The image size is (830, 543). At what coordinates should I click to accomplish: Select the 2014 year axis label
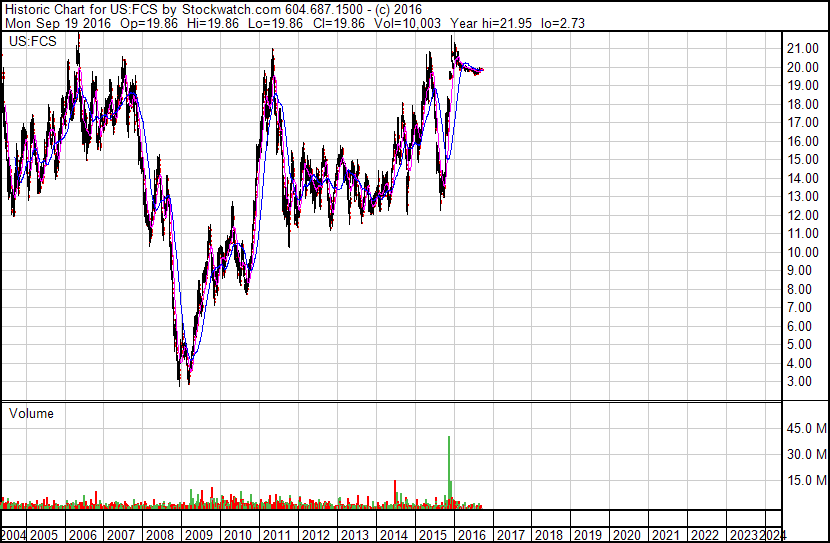[393, 535]
